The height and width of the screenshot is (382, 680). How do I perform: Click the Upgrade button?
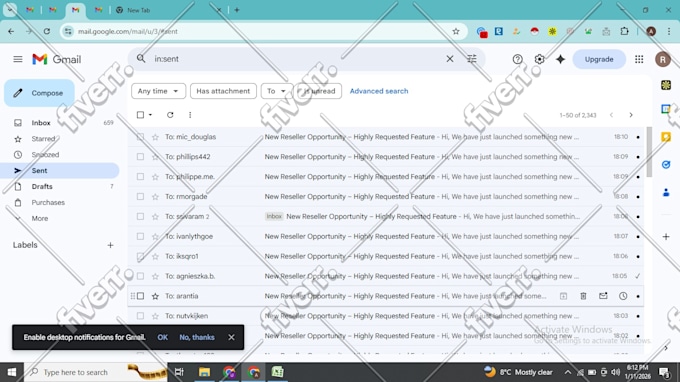click(x=599, y=59)
